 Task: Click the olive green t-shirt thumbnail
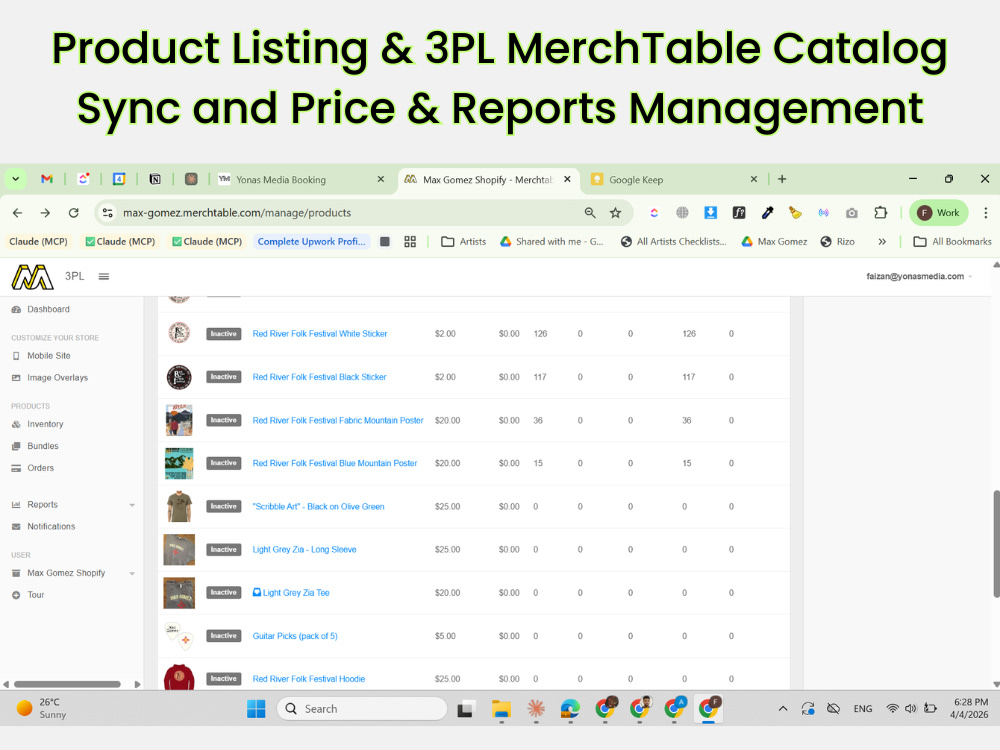[x=179, y=506]
